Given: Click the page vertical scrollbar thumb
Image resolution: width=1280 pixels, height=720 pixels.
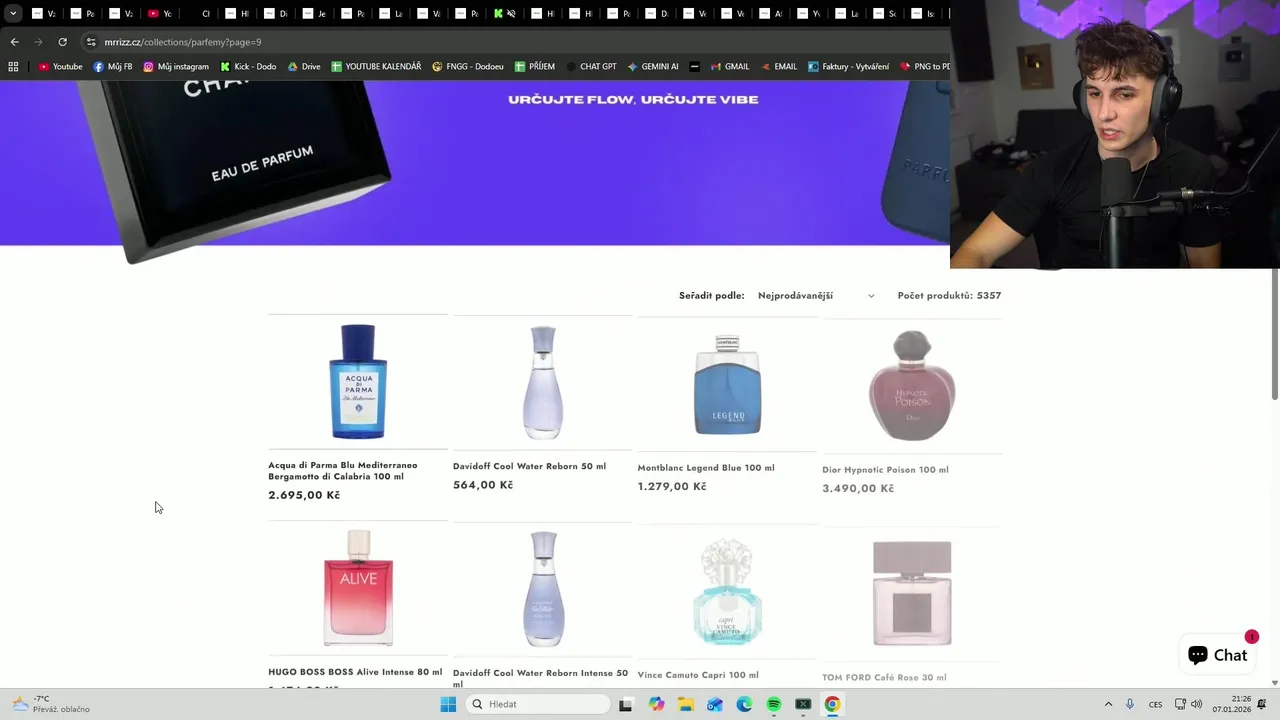Looking at the screenshot, I should click(x=1275, y=335).
